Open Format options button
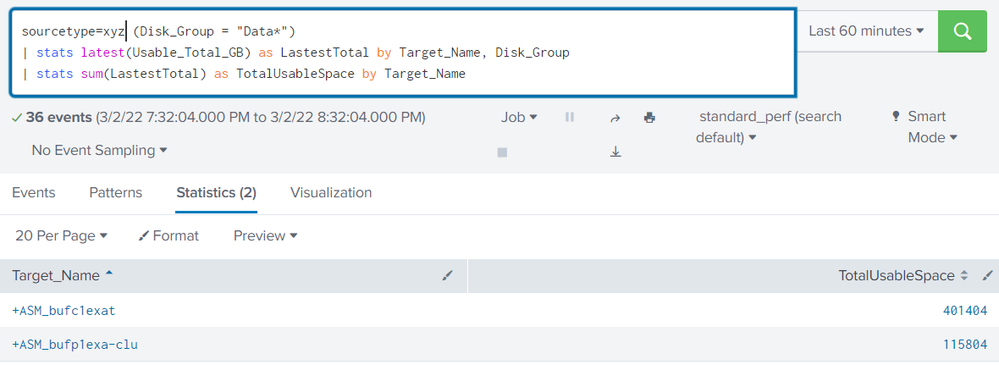999x365 pixels. pyautogui.click(x=169, y=236)
